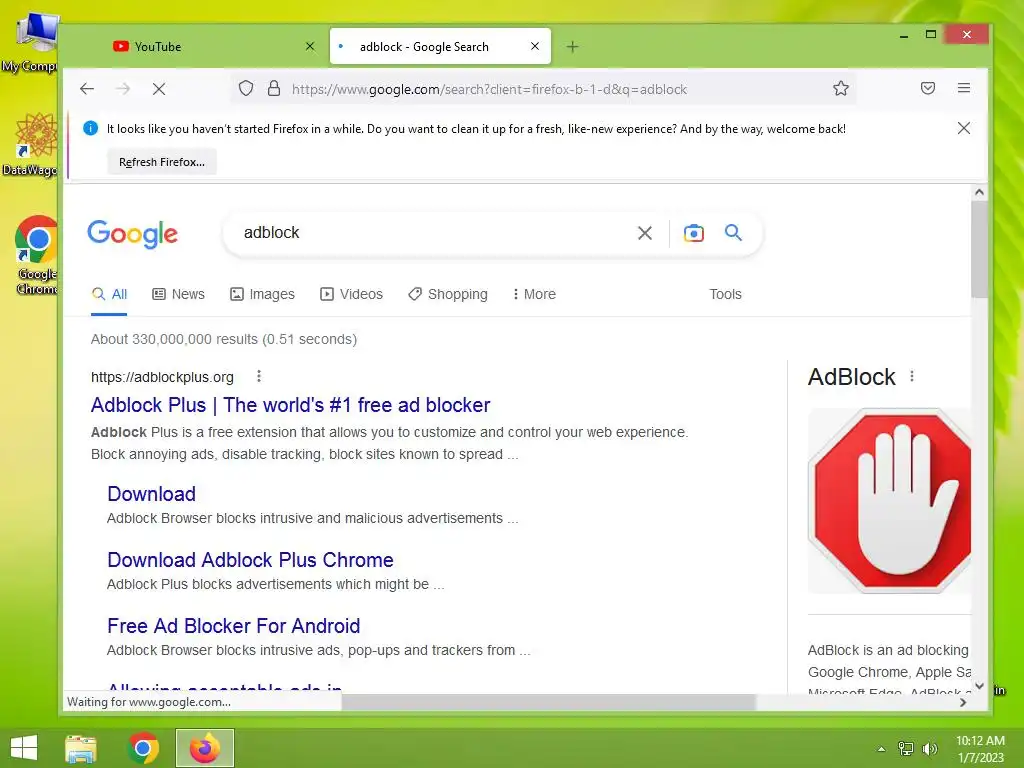Viewport: 1024px width, 768px height.
Task: Open Firefox hamburger application menu
Action: [964, 88]
